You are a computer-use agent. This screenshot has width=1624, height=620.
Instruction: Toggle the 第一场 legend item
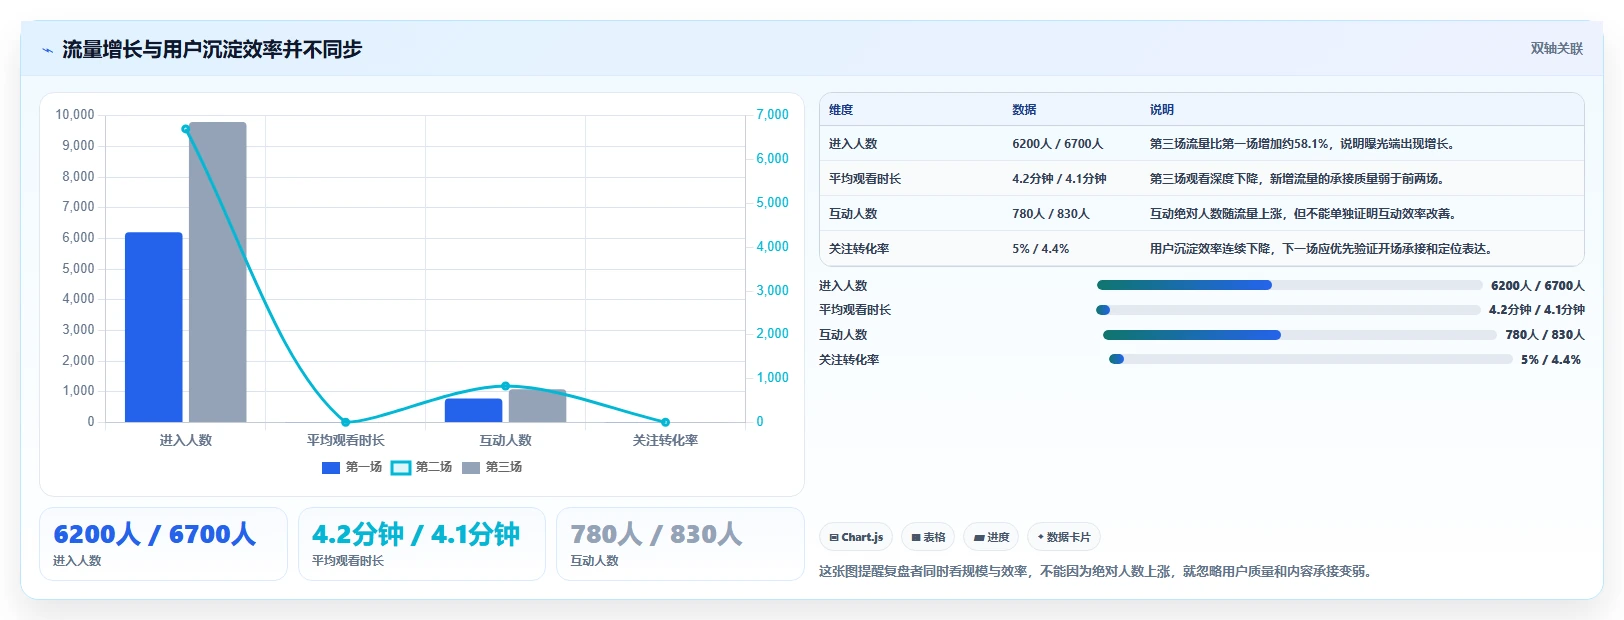pos(352,467)
